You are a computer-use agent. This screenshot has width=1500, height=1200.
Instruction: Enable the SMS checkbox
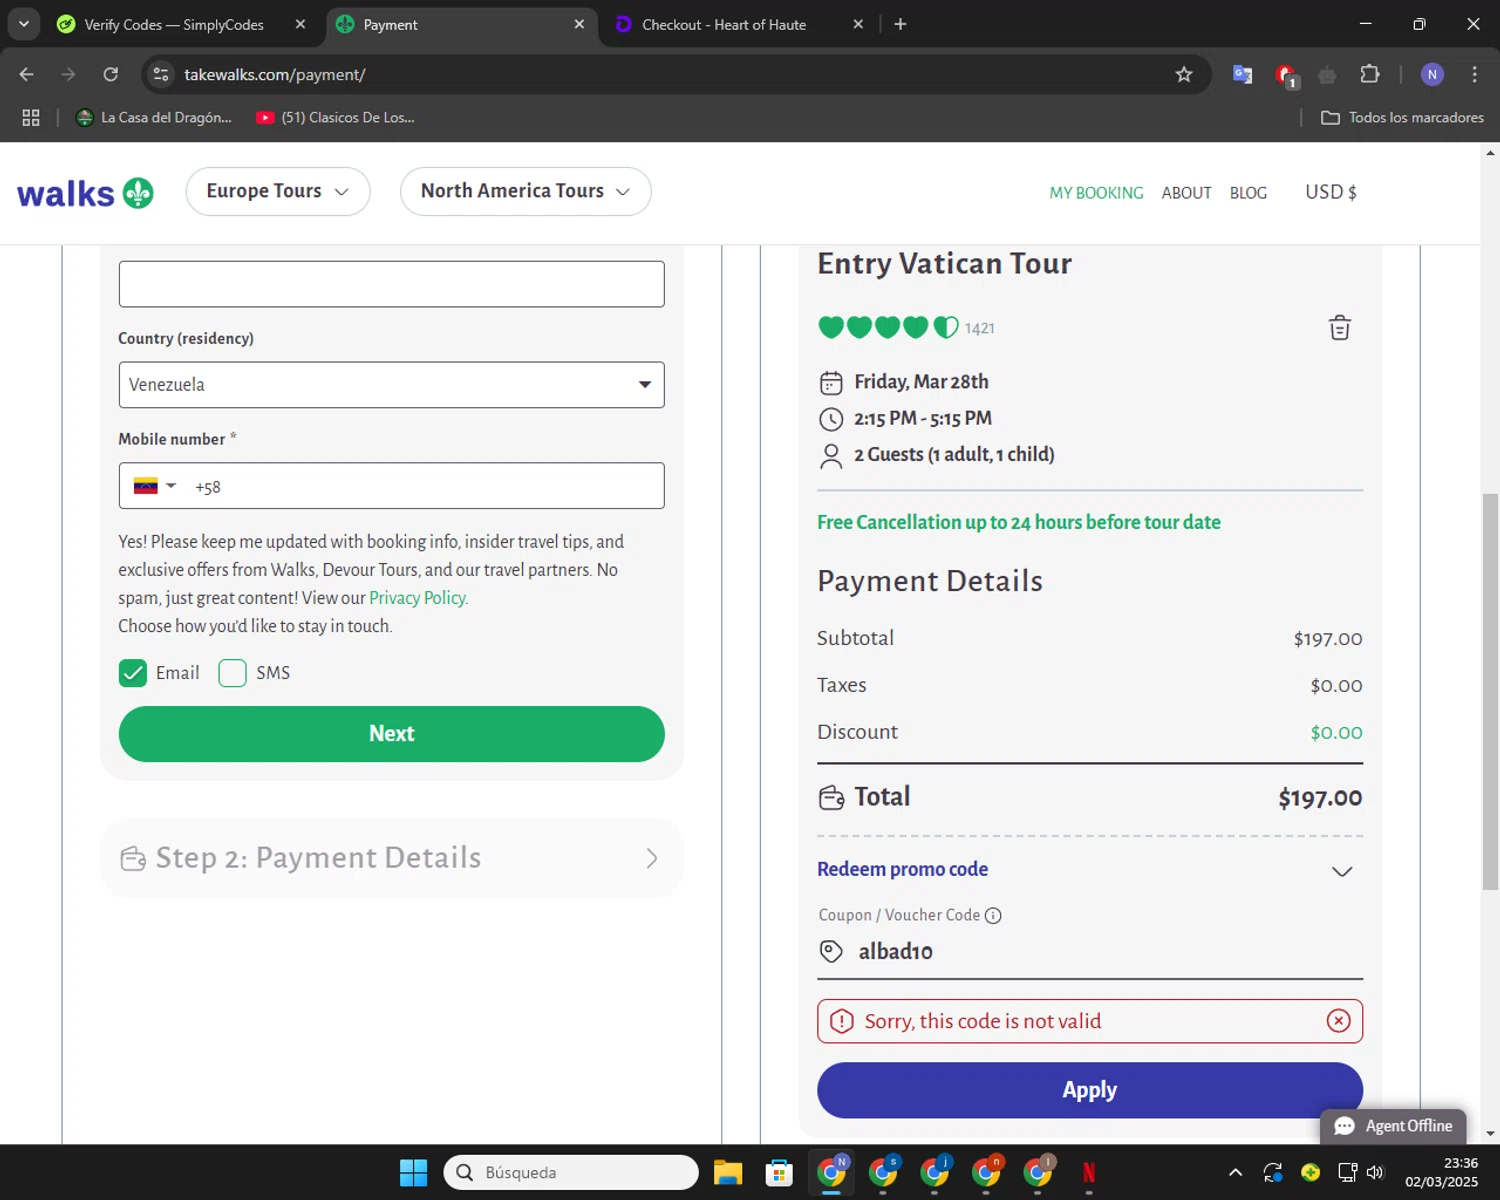[x=232, y=673]
